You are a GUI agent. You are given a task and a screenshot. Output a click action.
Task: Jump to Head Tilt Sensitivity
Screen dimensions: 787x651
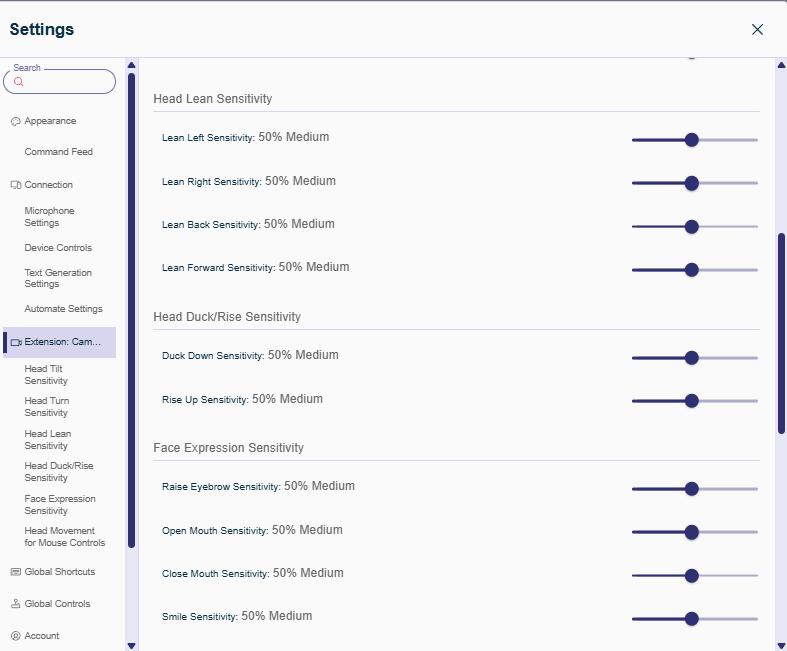[x=46, y=374]
